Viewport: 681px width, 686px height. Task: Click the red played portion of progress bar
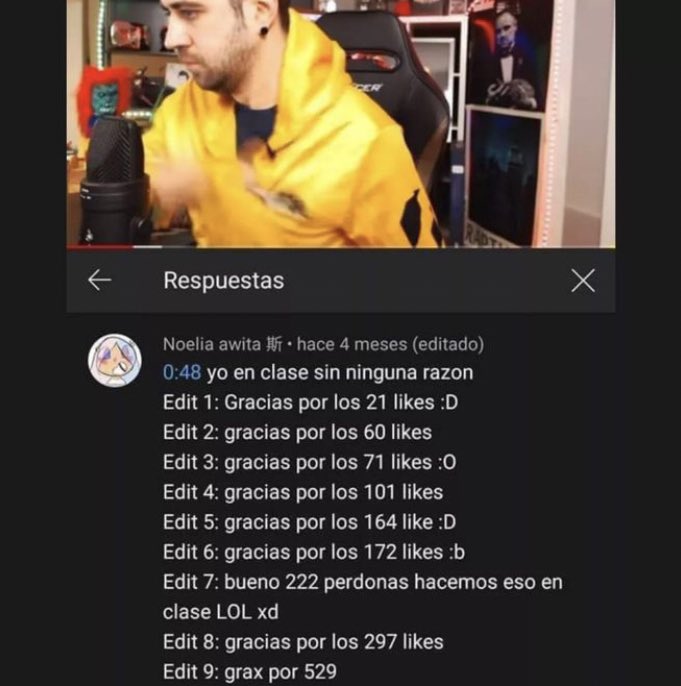tap(100, 247)
